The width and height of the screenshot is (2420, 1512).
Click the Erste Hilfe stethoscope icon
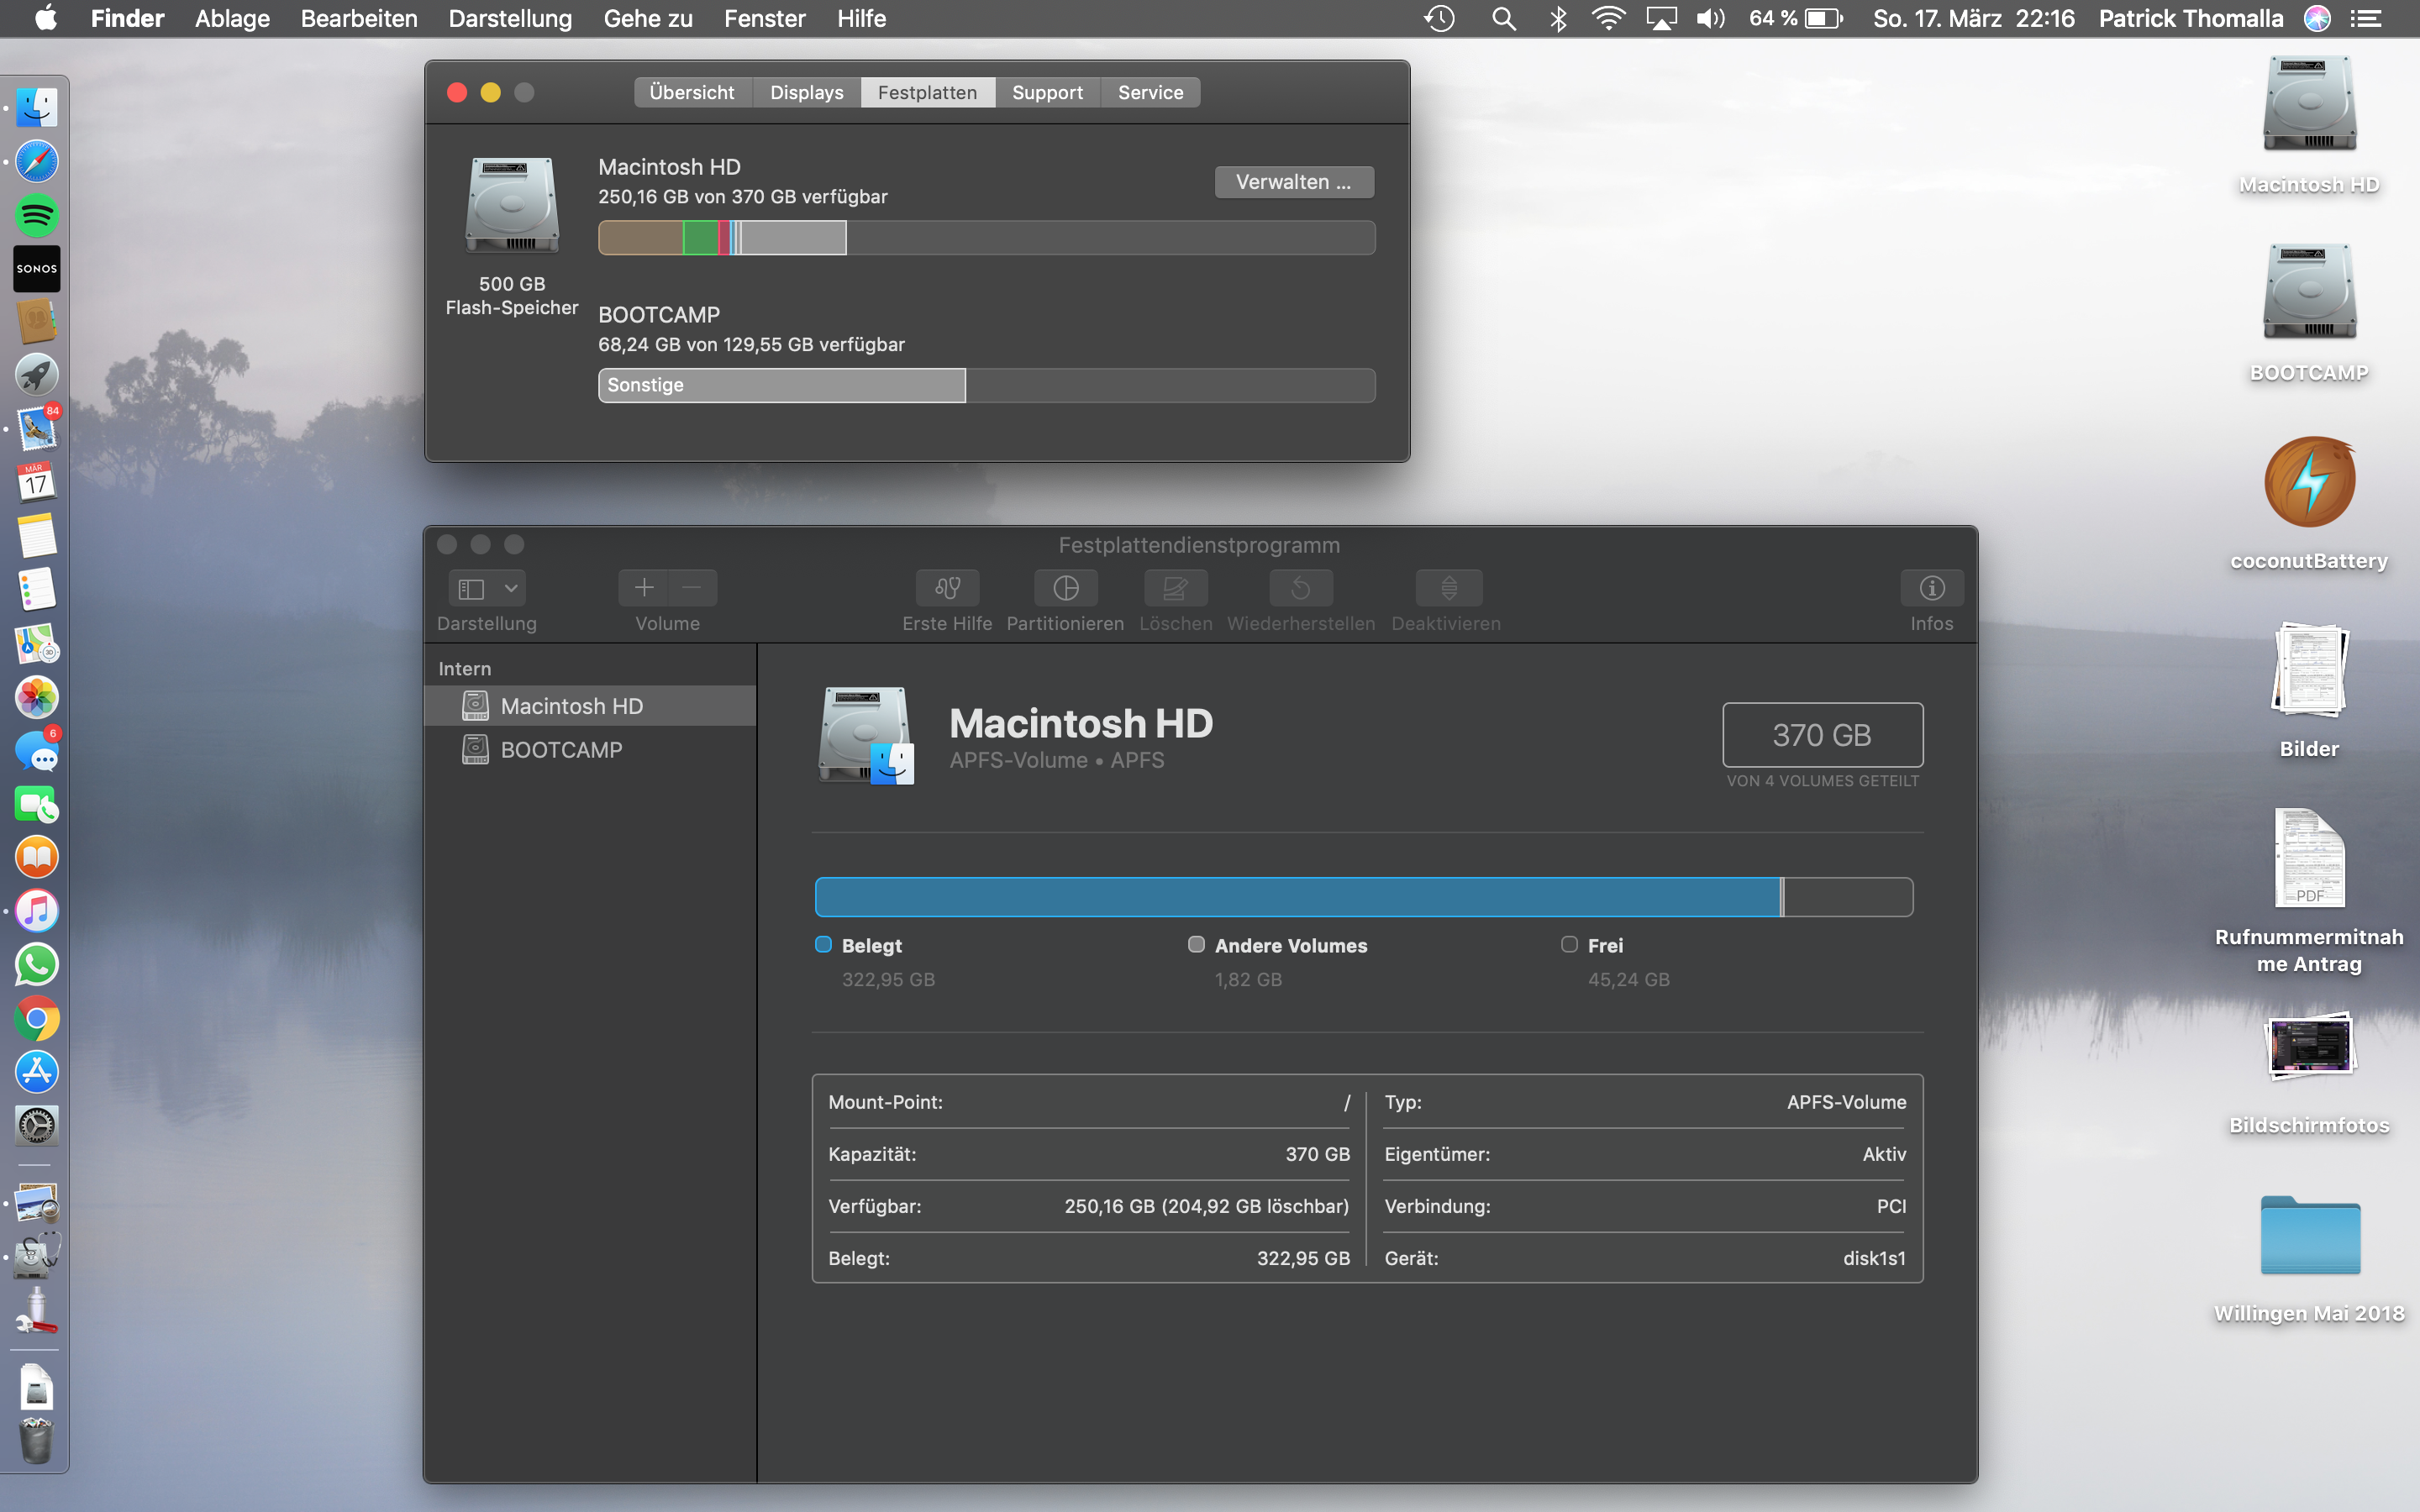(x=947, y=588)
